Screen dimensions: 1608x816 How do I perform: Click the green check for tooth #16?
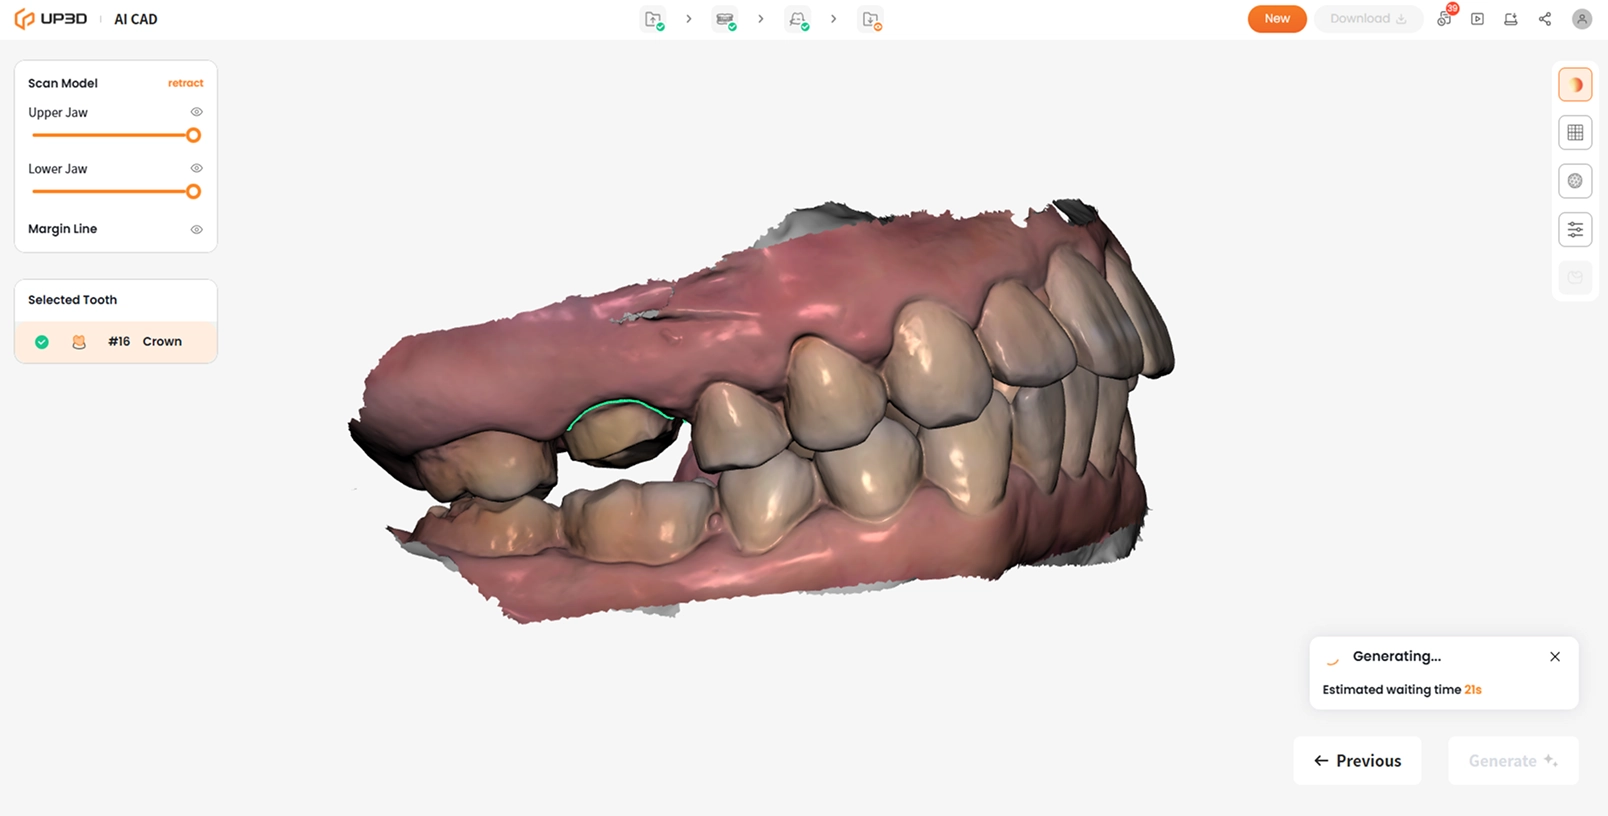42,342
